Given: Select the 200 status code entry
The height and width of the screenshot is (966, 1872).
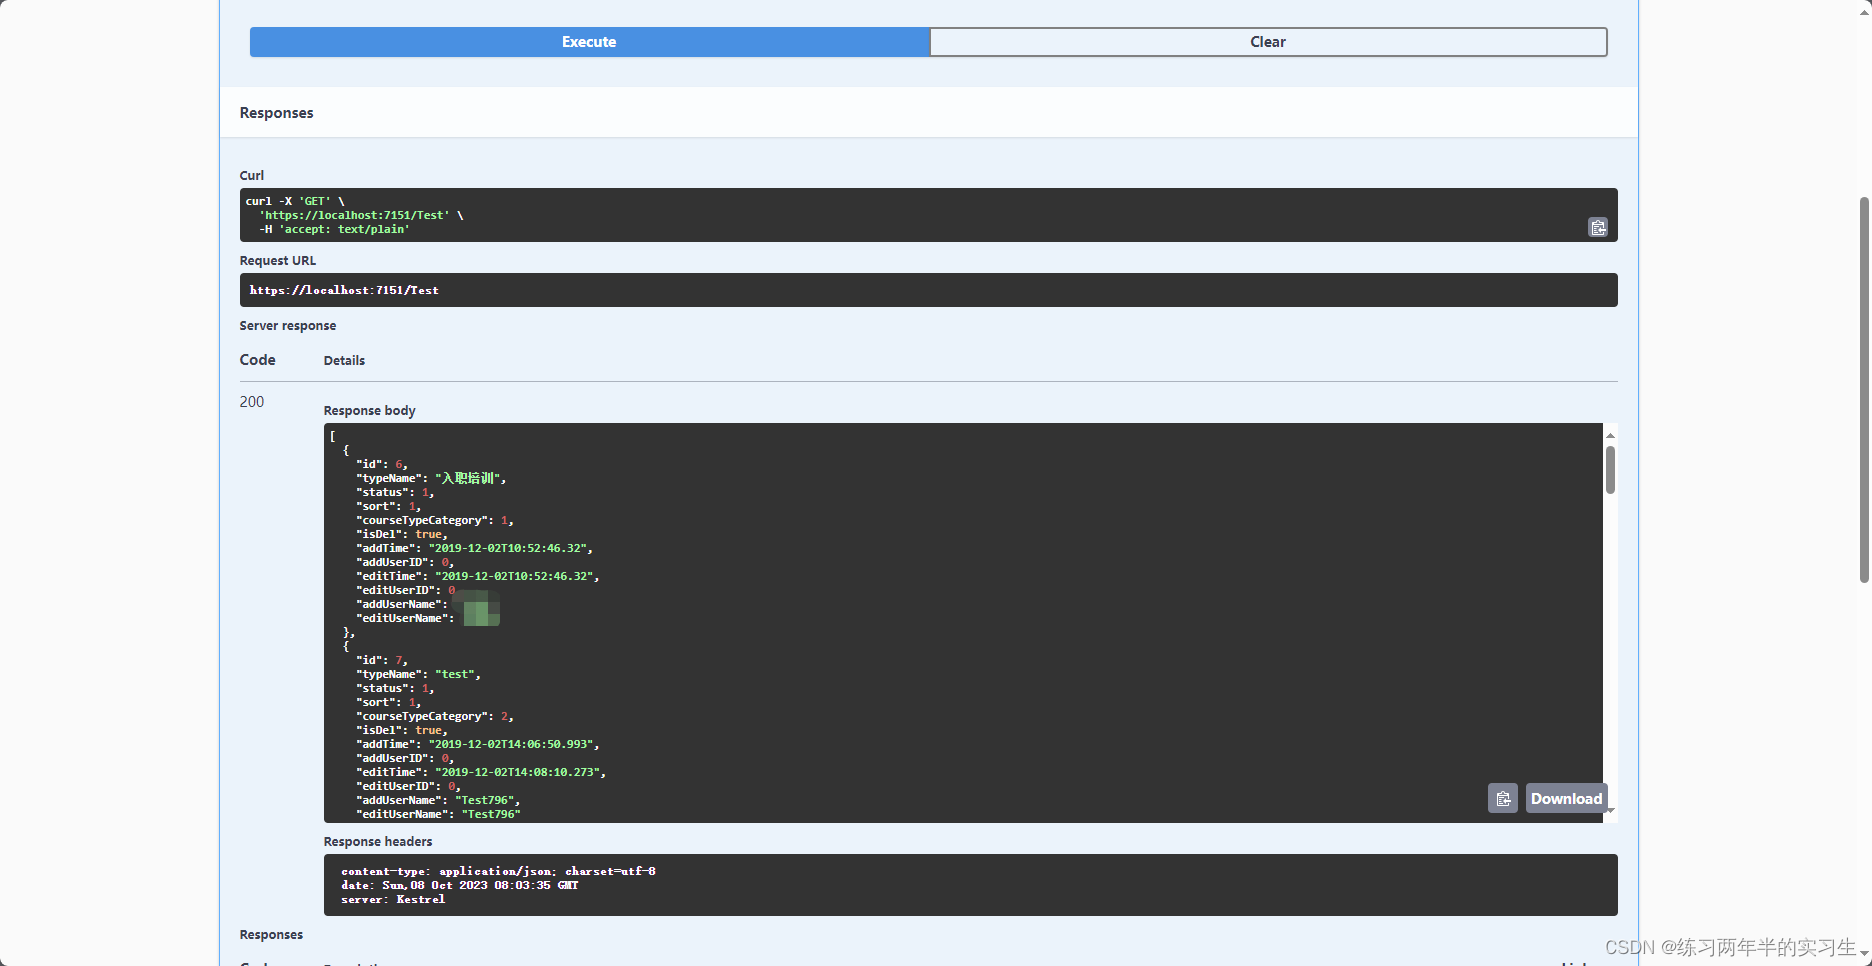Looking at the screenshot, I should pos(251,401).
